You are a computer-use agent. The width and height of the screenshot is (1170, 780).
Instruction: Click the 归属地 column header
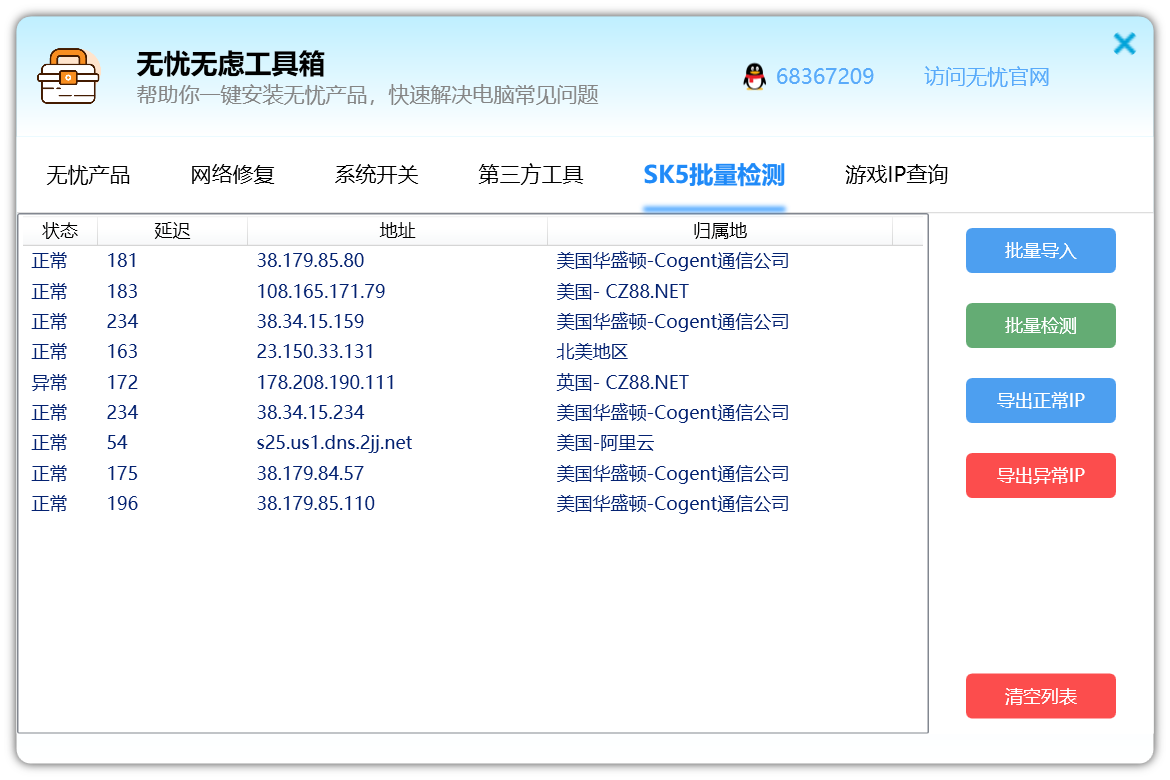(x=720, y=231)
